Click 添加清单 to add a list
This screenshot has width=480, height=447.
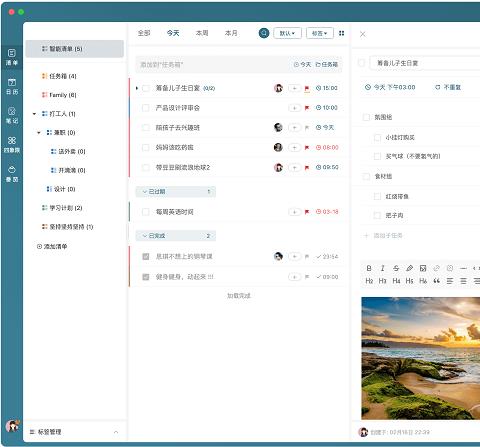pyautogui.click(x=52, y=246)
